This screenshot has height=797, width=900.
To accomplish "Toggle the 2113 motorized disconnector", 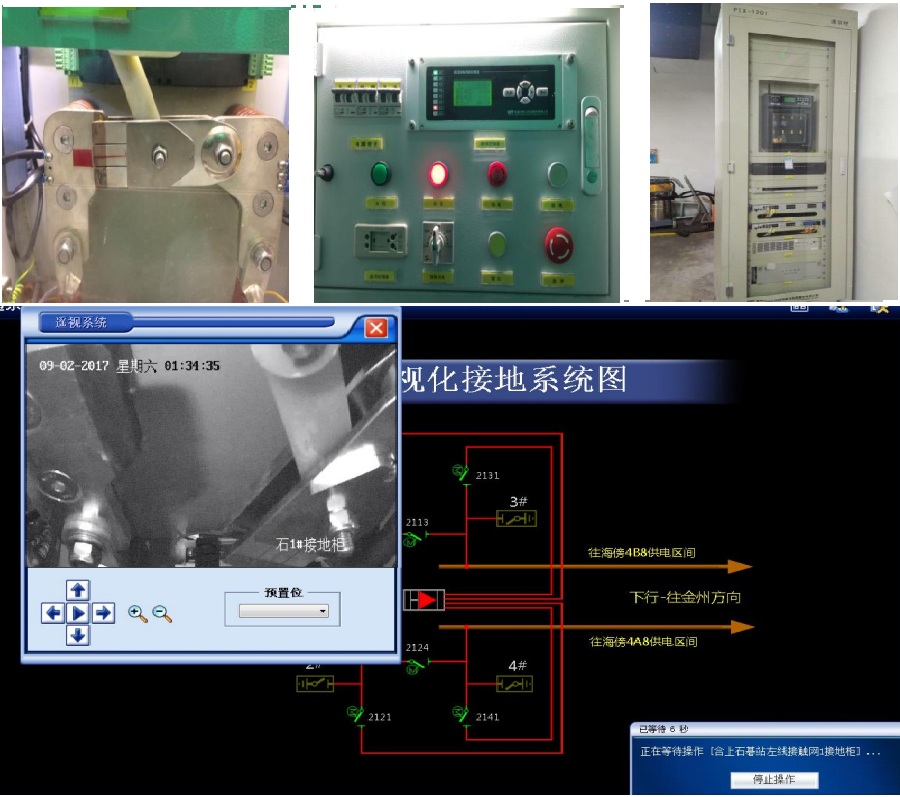I will point(412,538).
